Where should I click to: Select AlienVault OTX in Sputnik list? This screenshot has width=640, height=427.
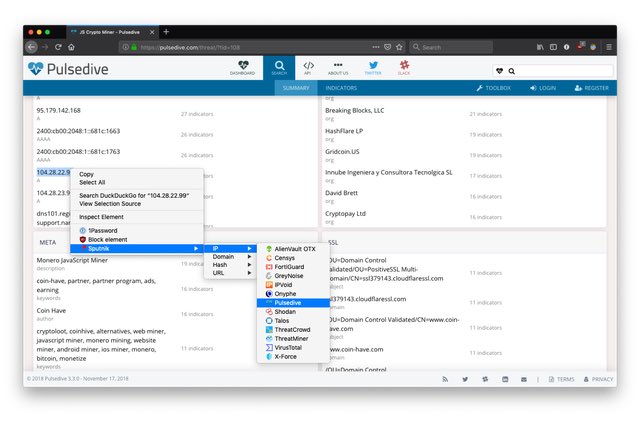coord(293,249)
